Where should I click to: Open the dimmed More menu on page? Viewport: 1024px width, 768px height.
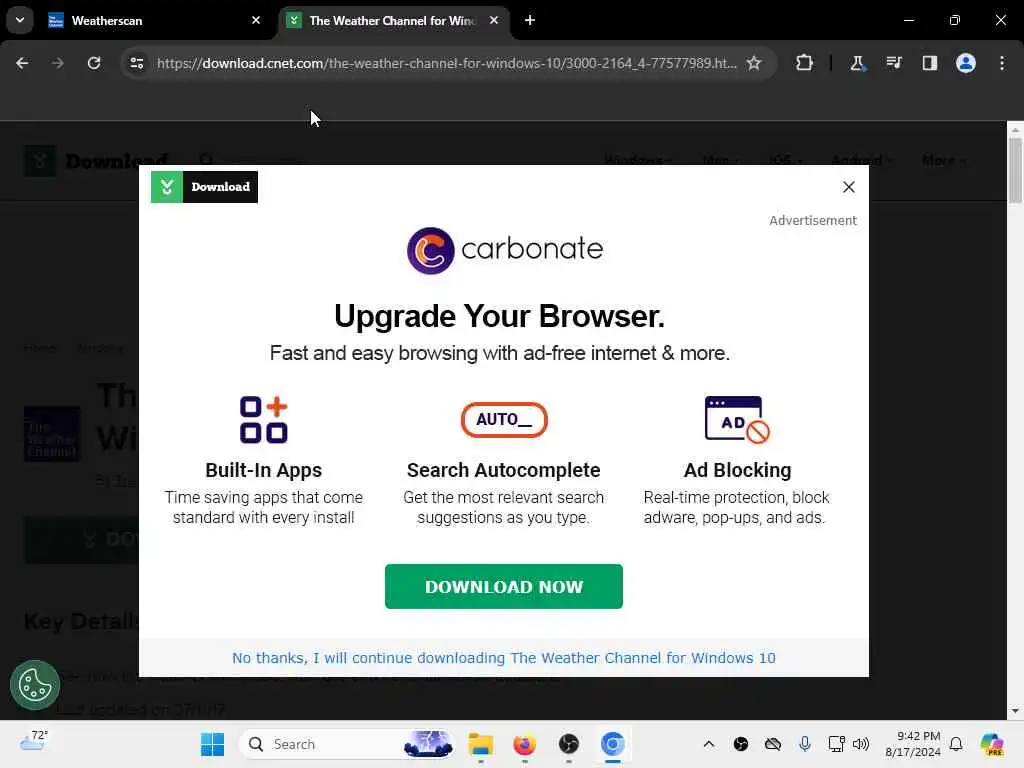click(943, 161)
